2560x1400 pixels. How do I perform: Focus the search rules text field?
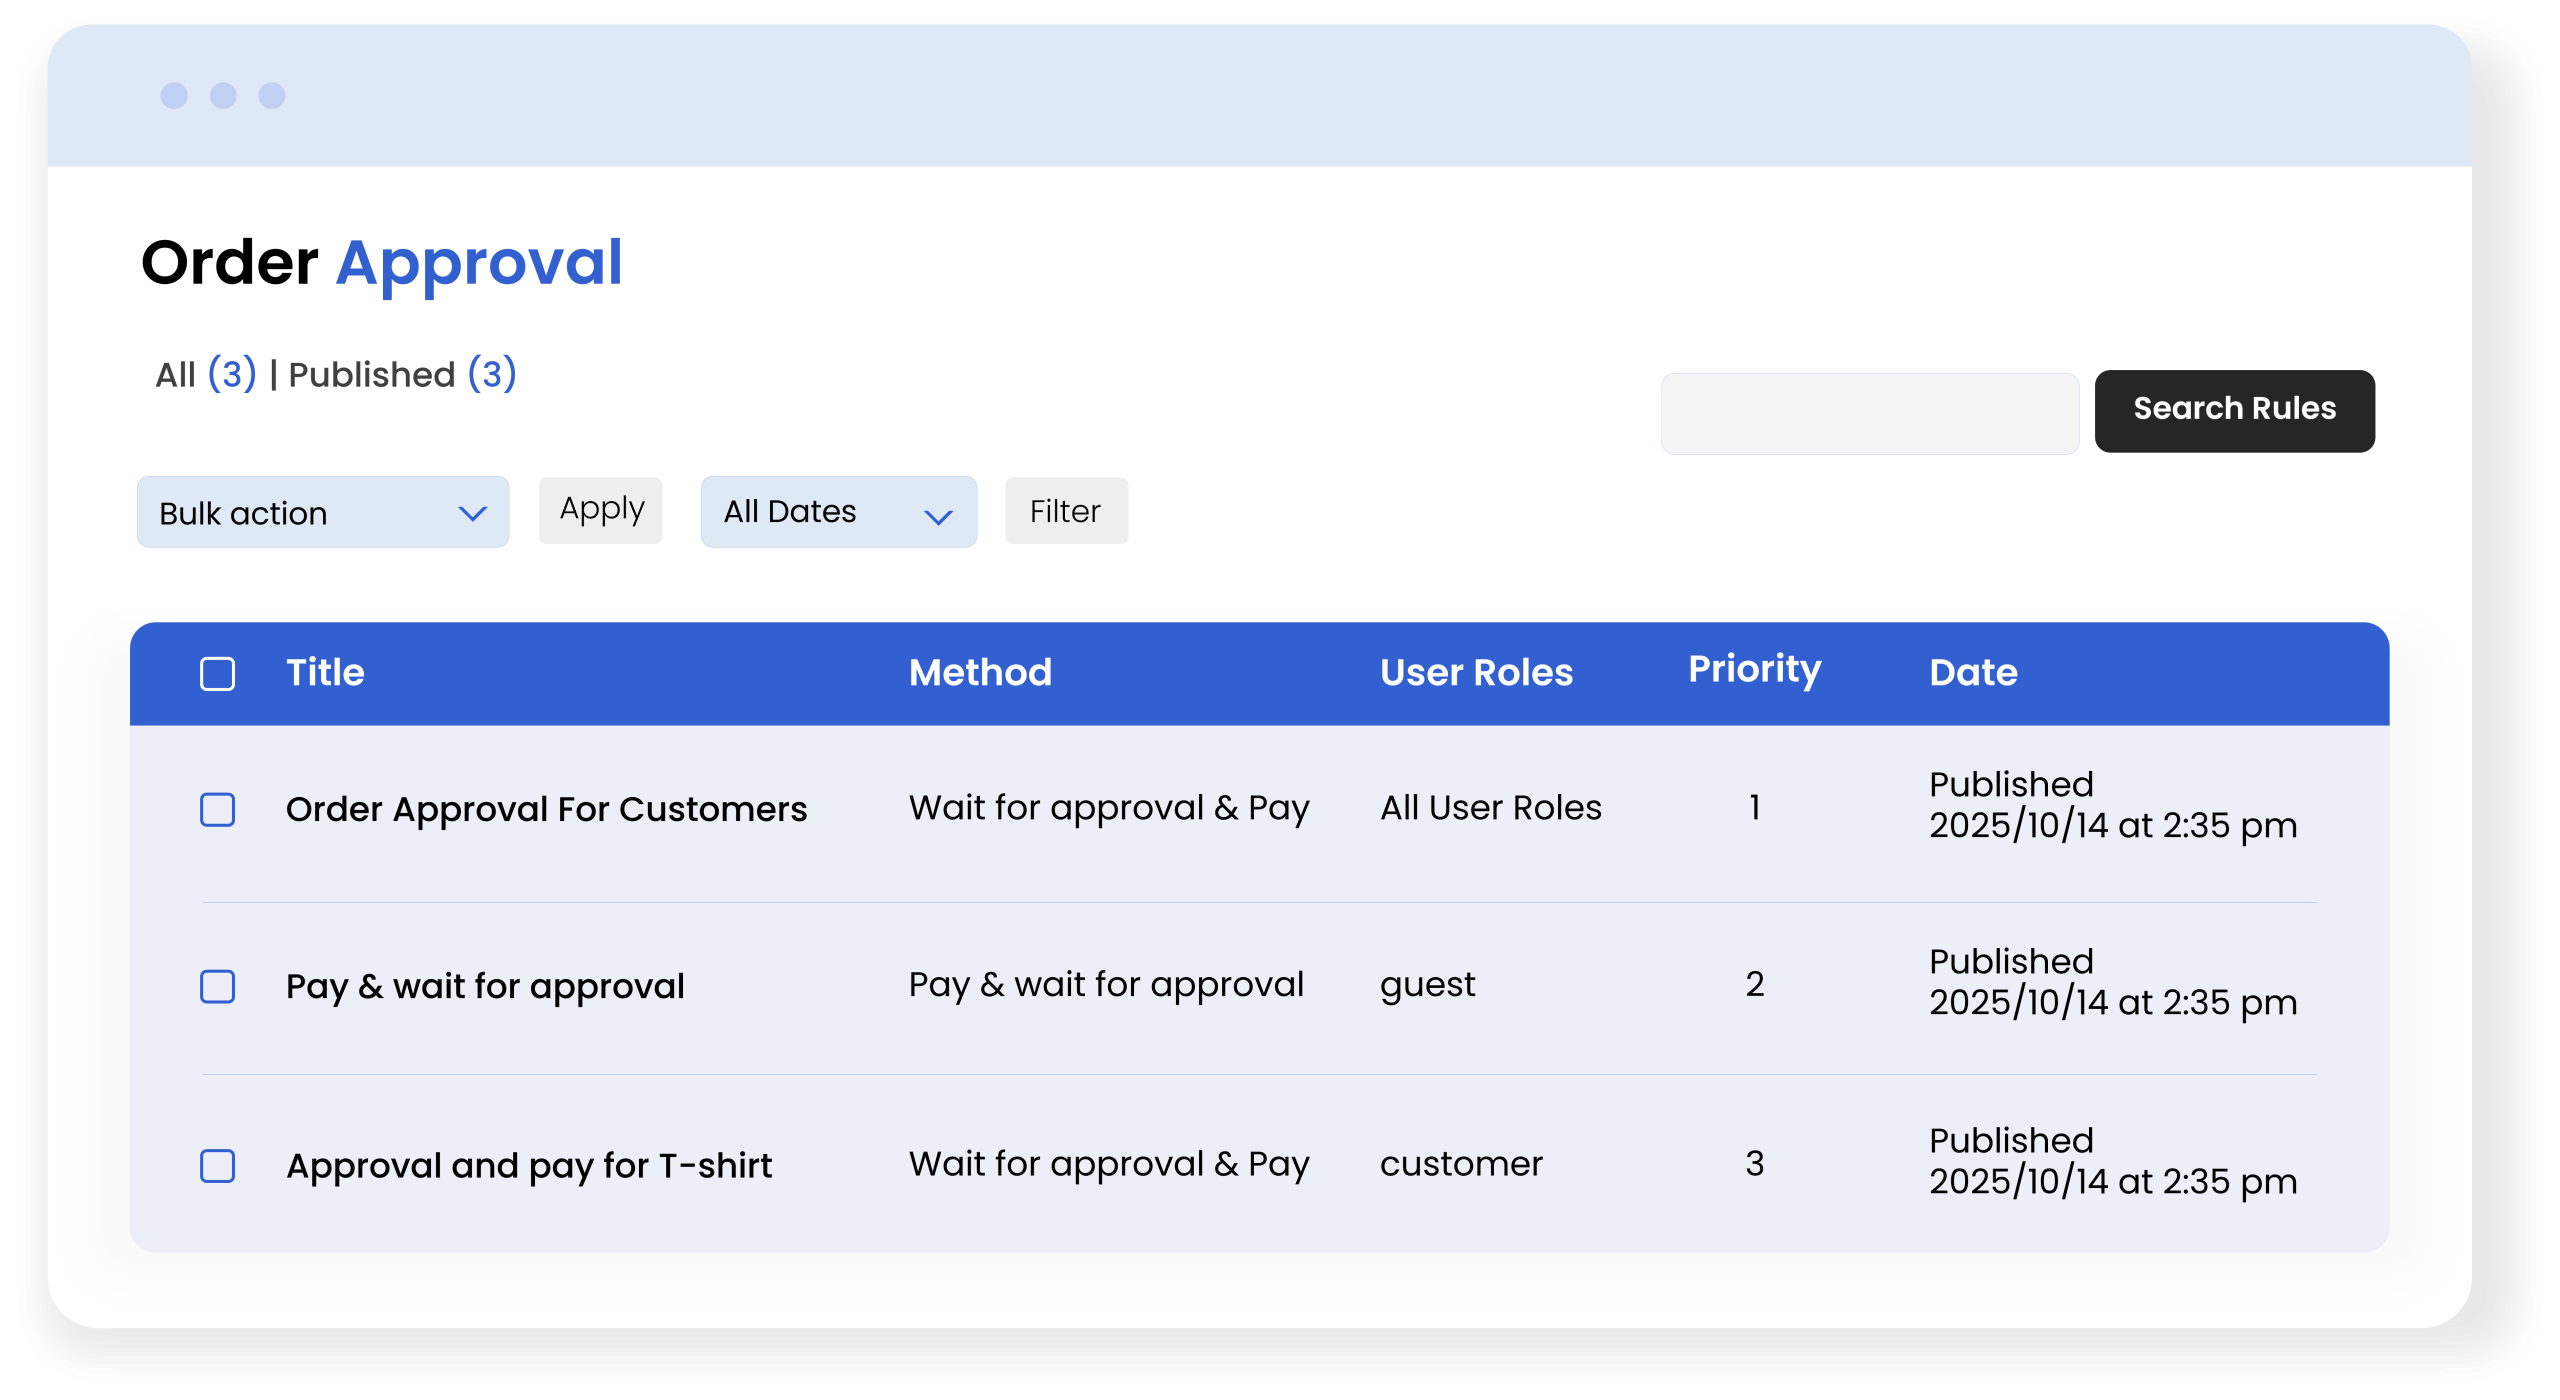point(1868,413)
